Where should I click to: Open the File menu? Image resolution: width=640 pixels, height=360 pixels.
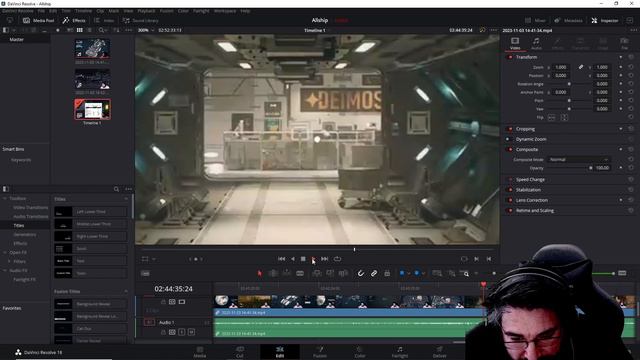coord(41,11)
